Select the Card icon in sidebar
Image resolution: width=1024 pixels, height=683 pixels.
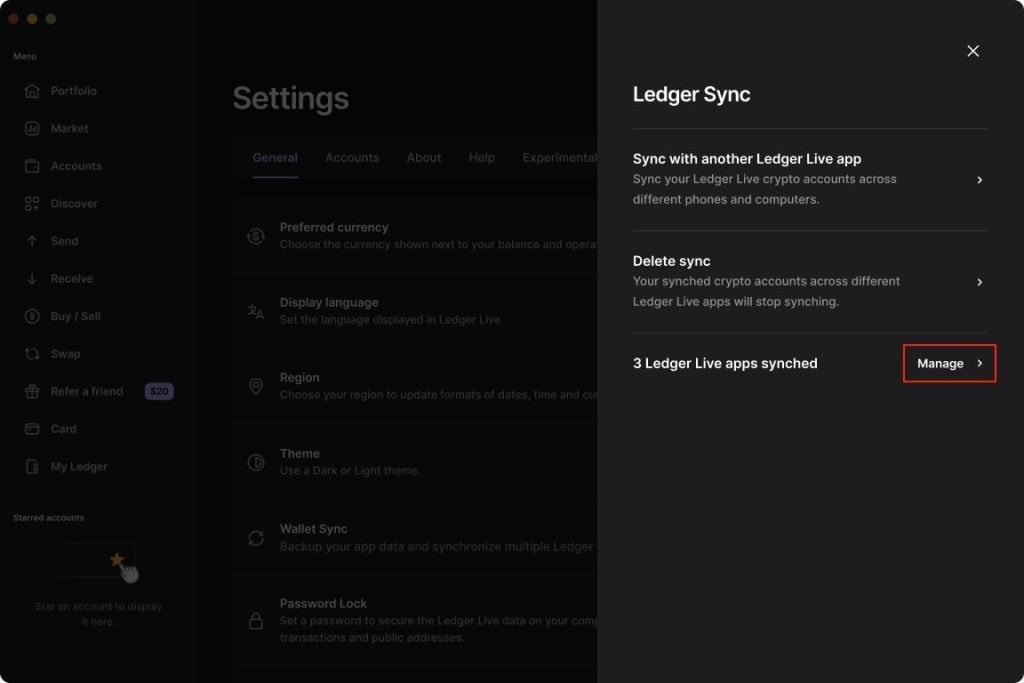pos(32,429)
